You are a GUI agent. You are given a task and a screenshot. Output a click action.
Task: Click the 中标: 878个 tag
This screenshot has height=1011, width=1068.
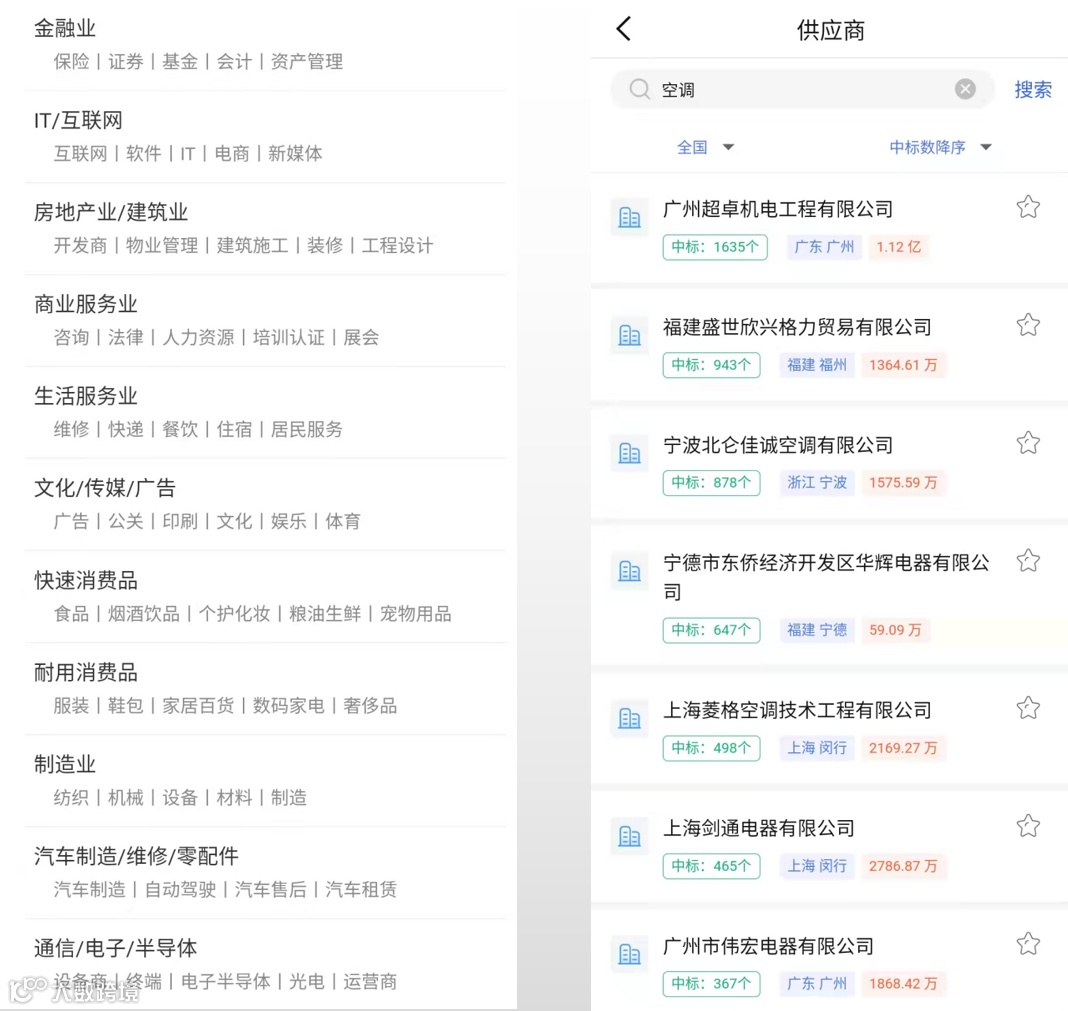pyautogui.click(x=711, y=482)
